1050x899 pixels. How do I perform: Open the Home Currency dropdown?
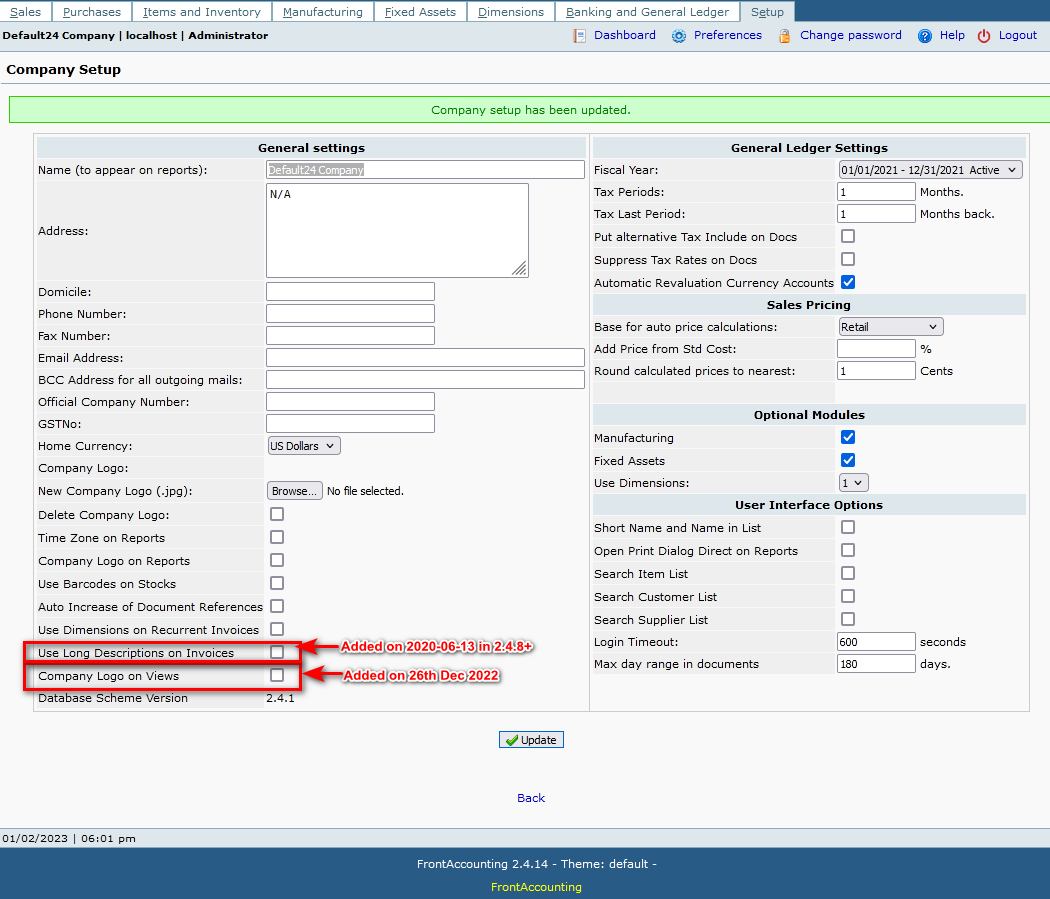click(304, 446)
